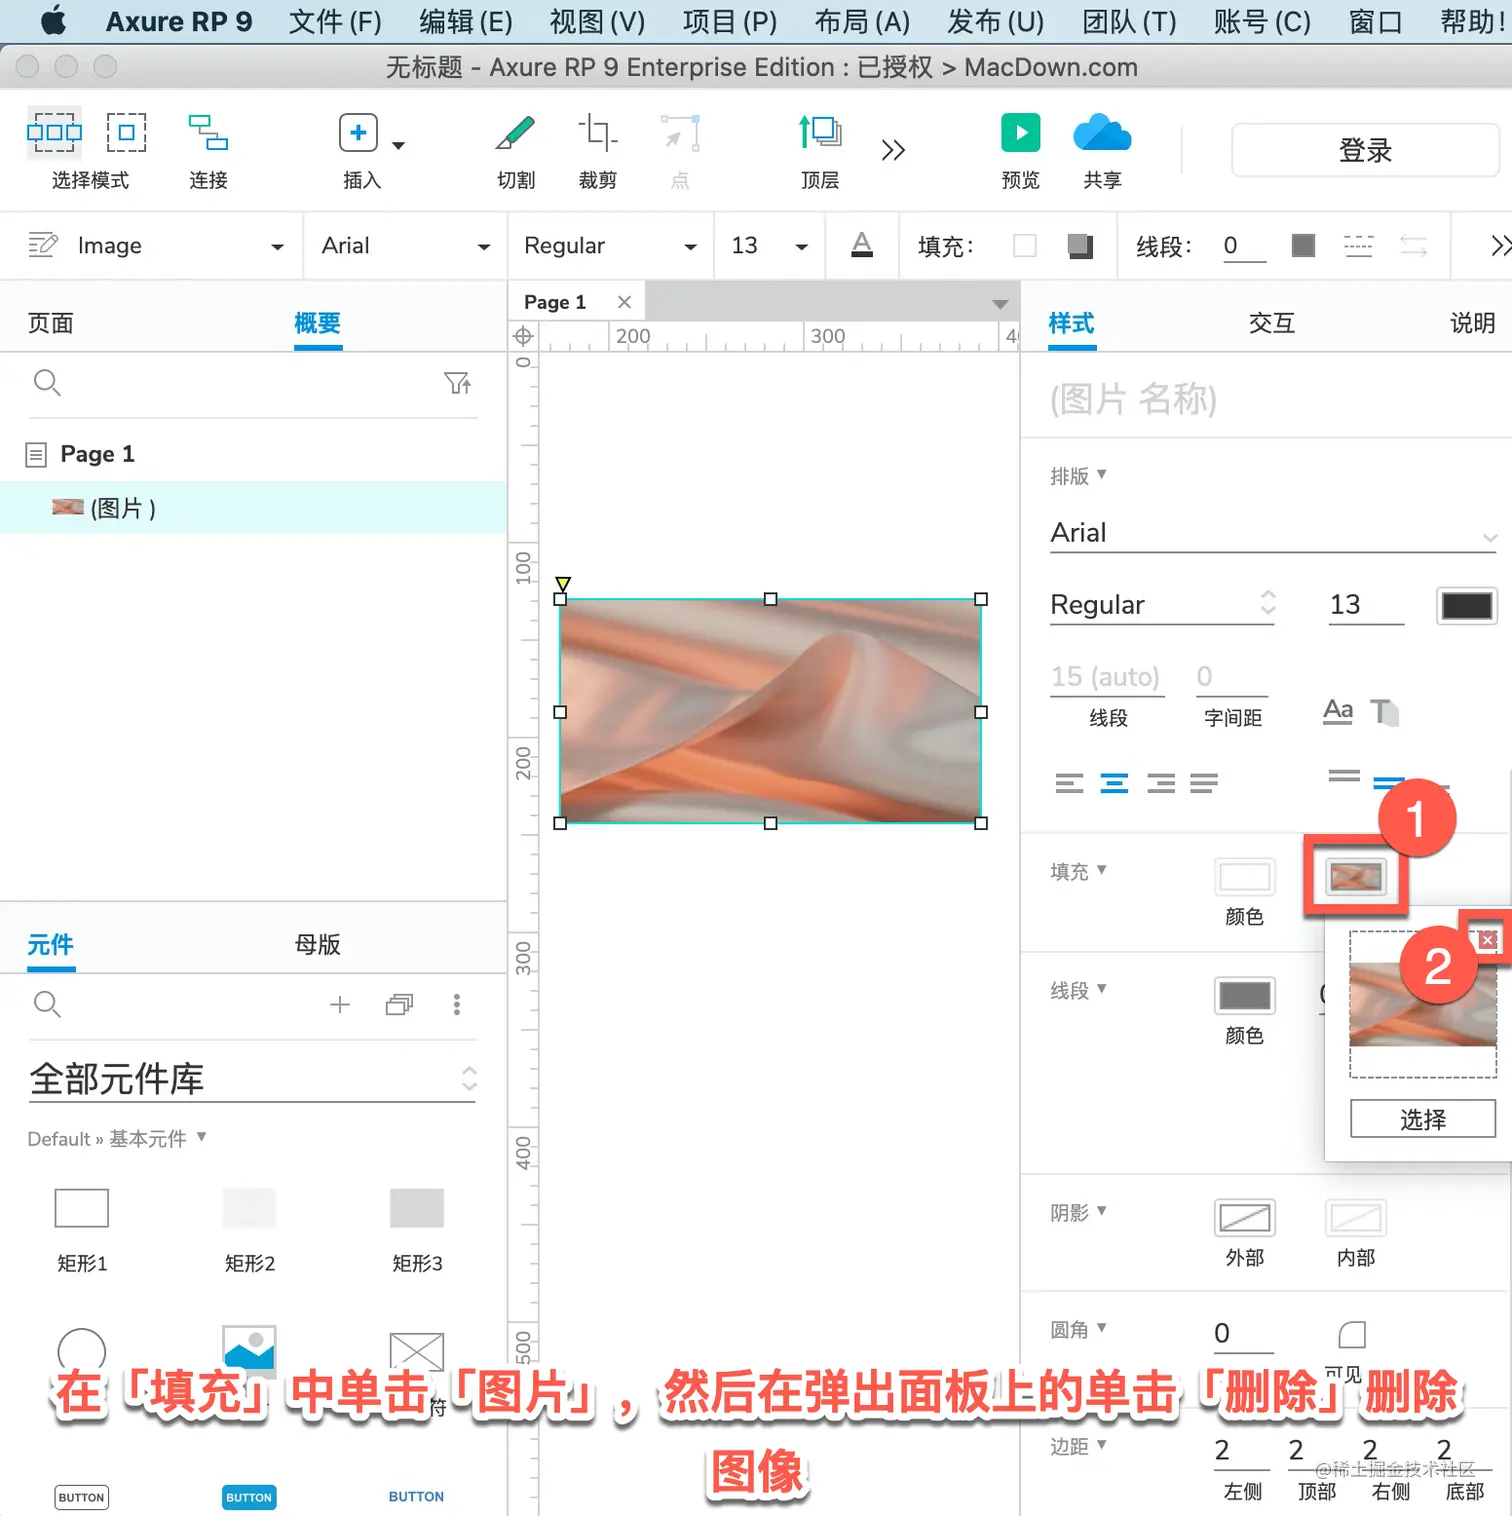Screen dimensions: 1512x1516
Task: Click the inner shadow (内部) icon
Action: pyautogui.click(x=1356, y=1218)
